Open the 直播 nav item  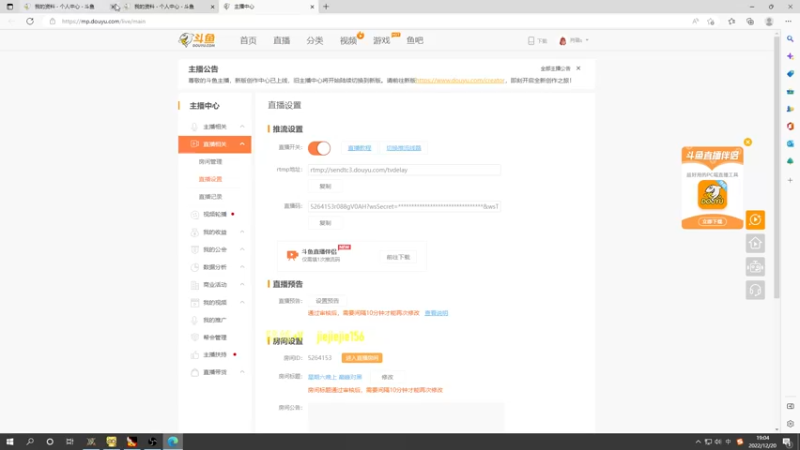[281, 40]
